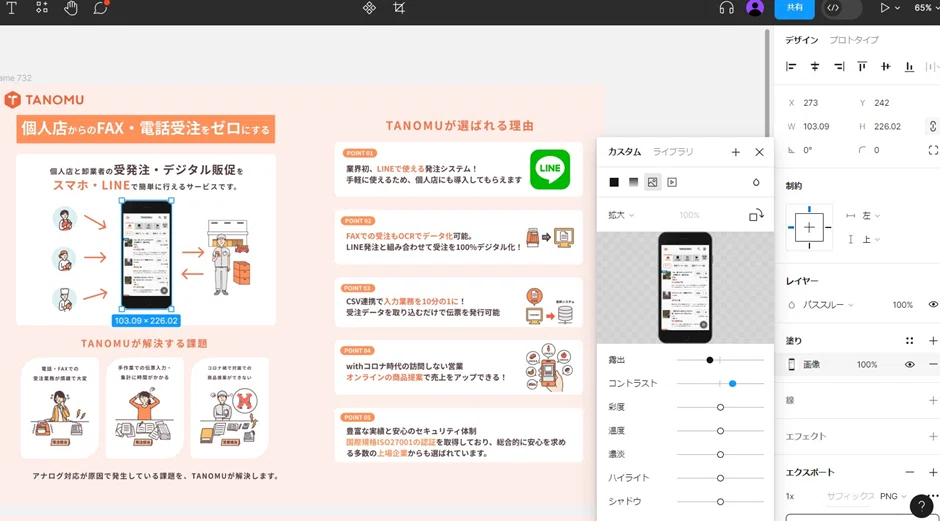Select solid fill type icon
This screenshot has height=521, width=940.
(614, 182)
